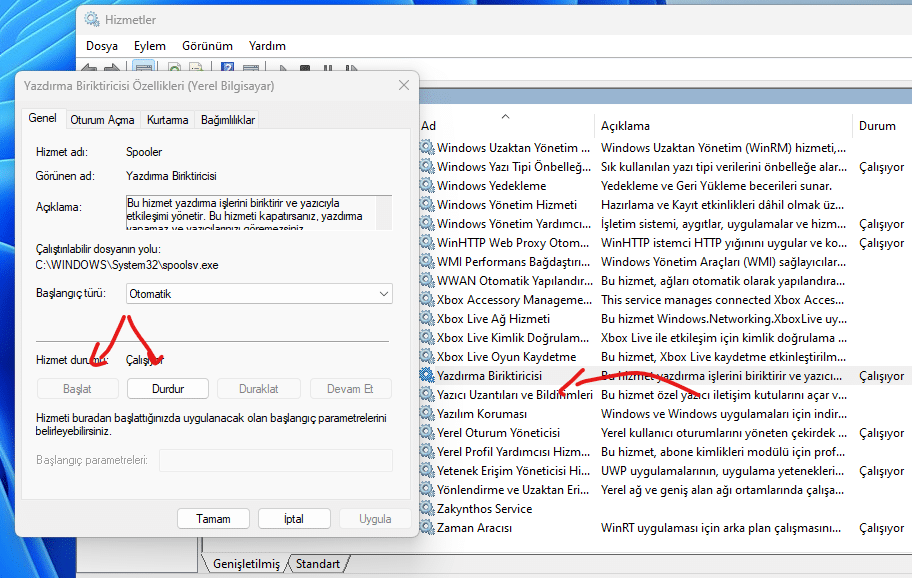Cancel with the İptal button
This screenshot has height=578, width=912.
coord(294,519)
